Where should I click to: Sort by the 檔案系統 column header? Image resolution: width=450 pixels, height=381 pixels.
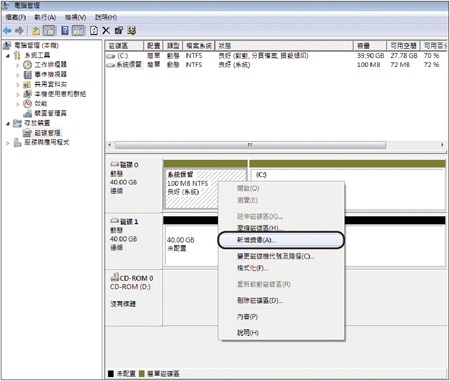pos(199,46)
